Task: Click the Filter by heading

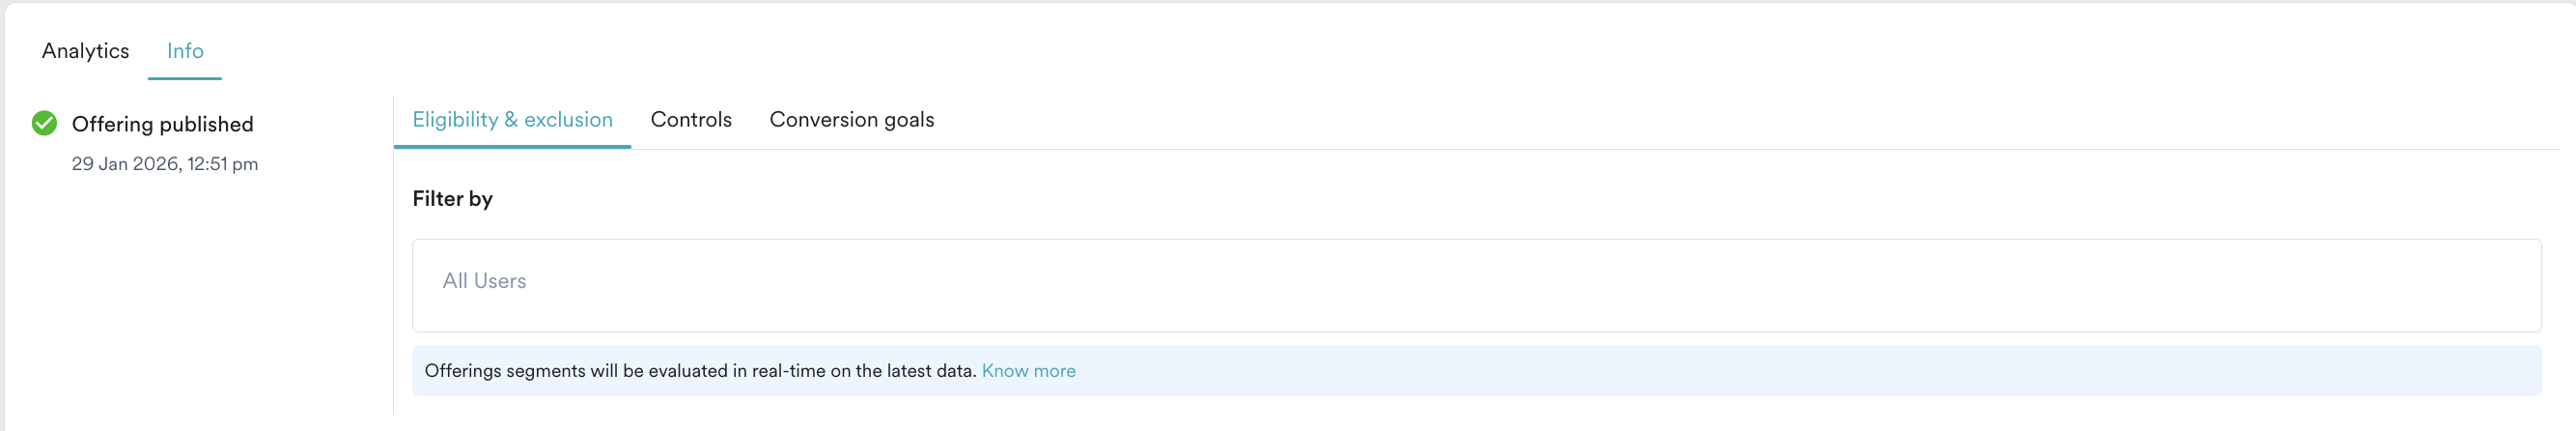Action: (x=452, y=199)
